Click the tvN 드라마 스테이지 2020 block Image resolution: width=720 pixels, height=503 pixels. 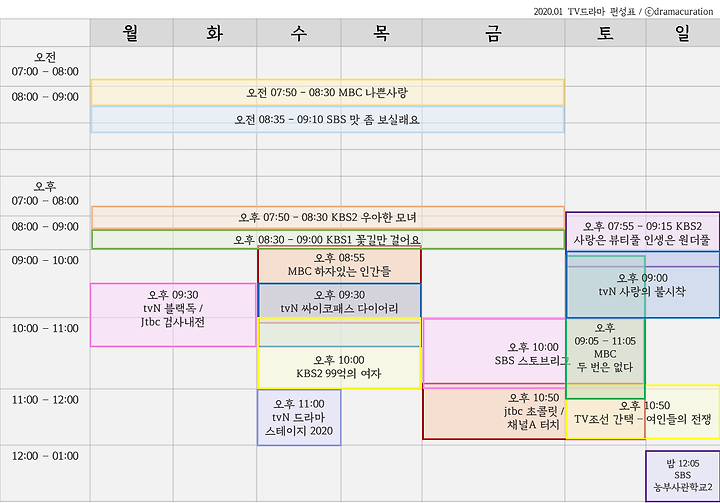pos(299,418)
